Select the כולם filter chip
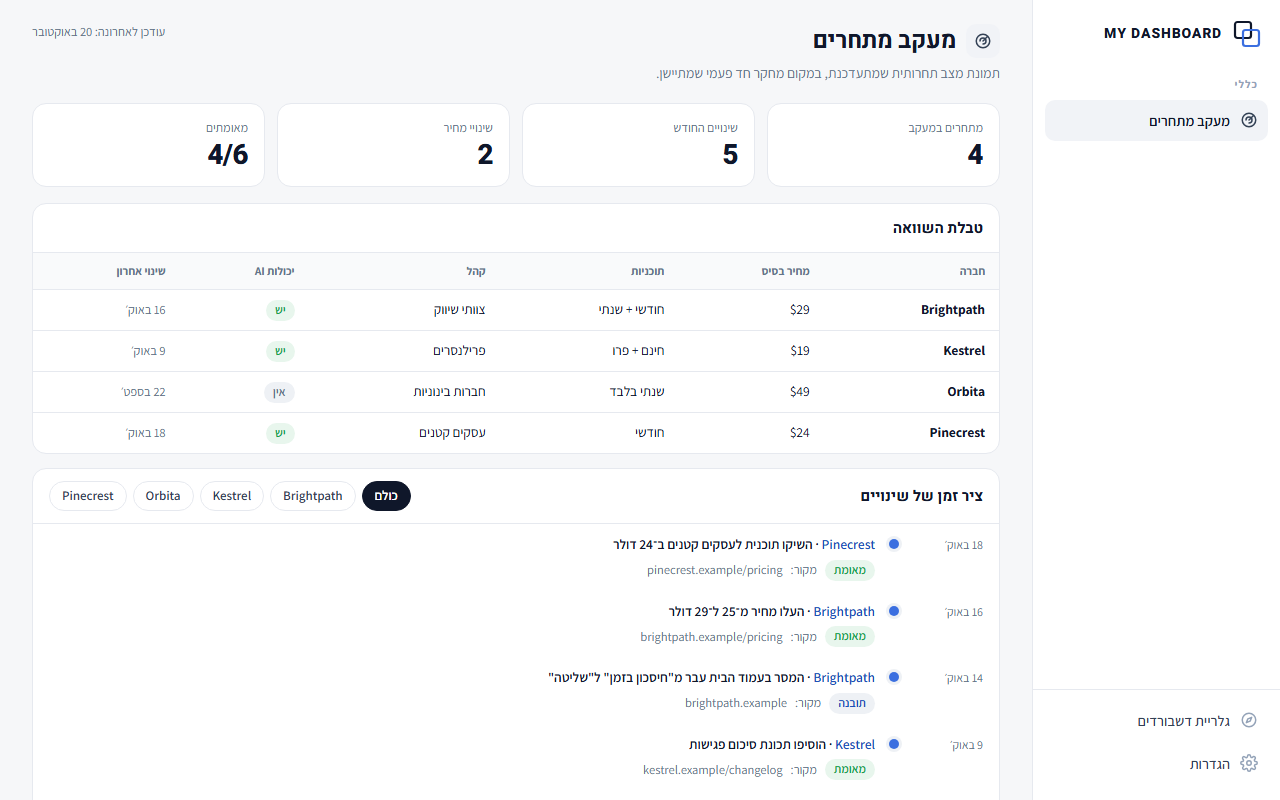 [386, 496]
